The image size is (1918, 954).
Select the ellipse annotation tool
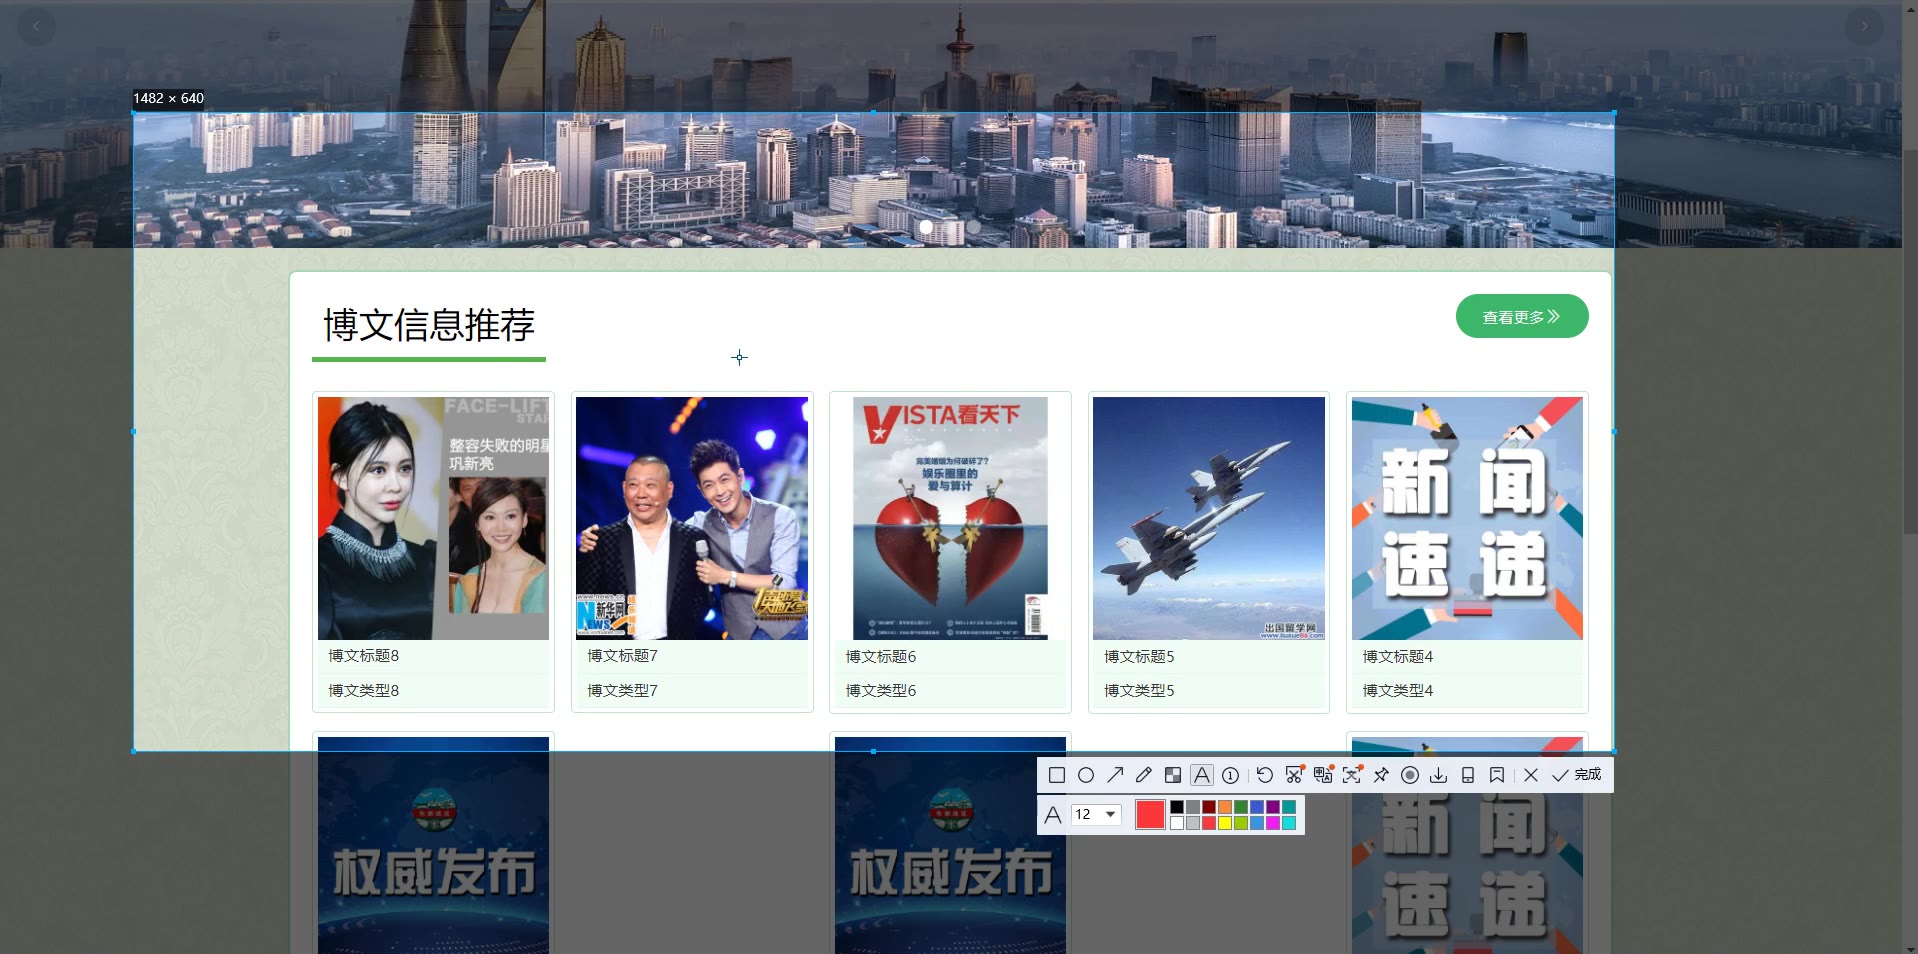coord(1086,775)
